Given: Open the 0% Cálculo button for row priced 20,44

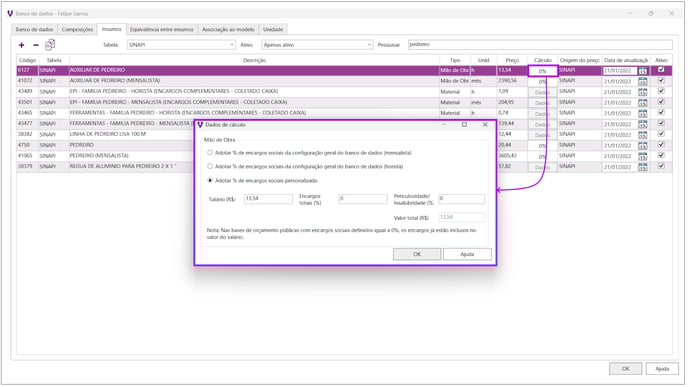Looking at the screenshot, I should coord(543,146).
